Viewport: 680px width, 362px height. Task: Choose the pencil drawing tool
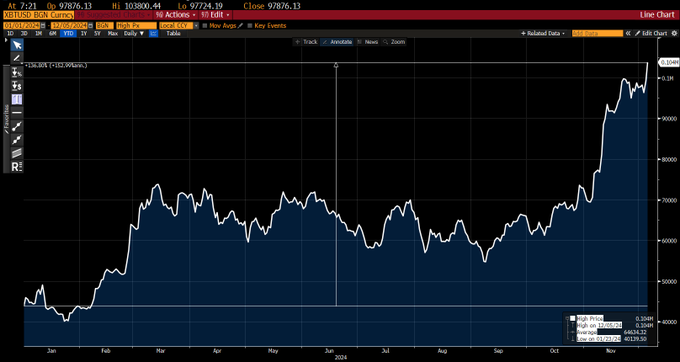coord(17,58)
